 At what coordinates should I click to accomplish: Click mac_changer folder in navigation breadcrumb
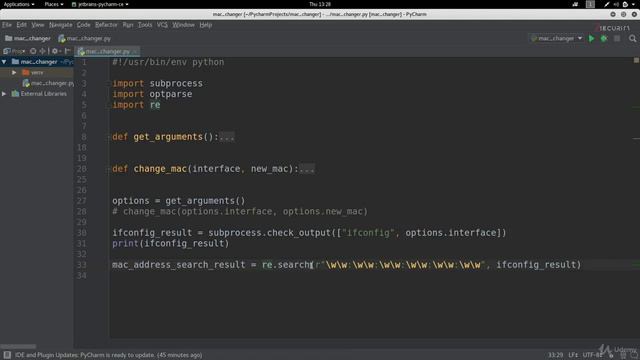[x=28, y=38]
